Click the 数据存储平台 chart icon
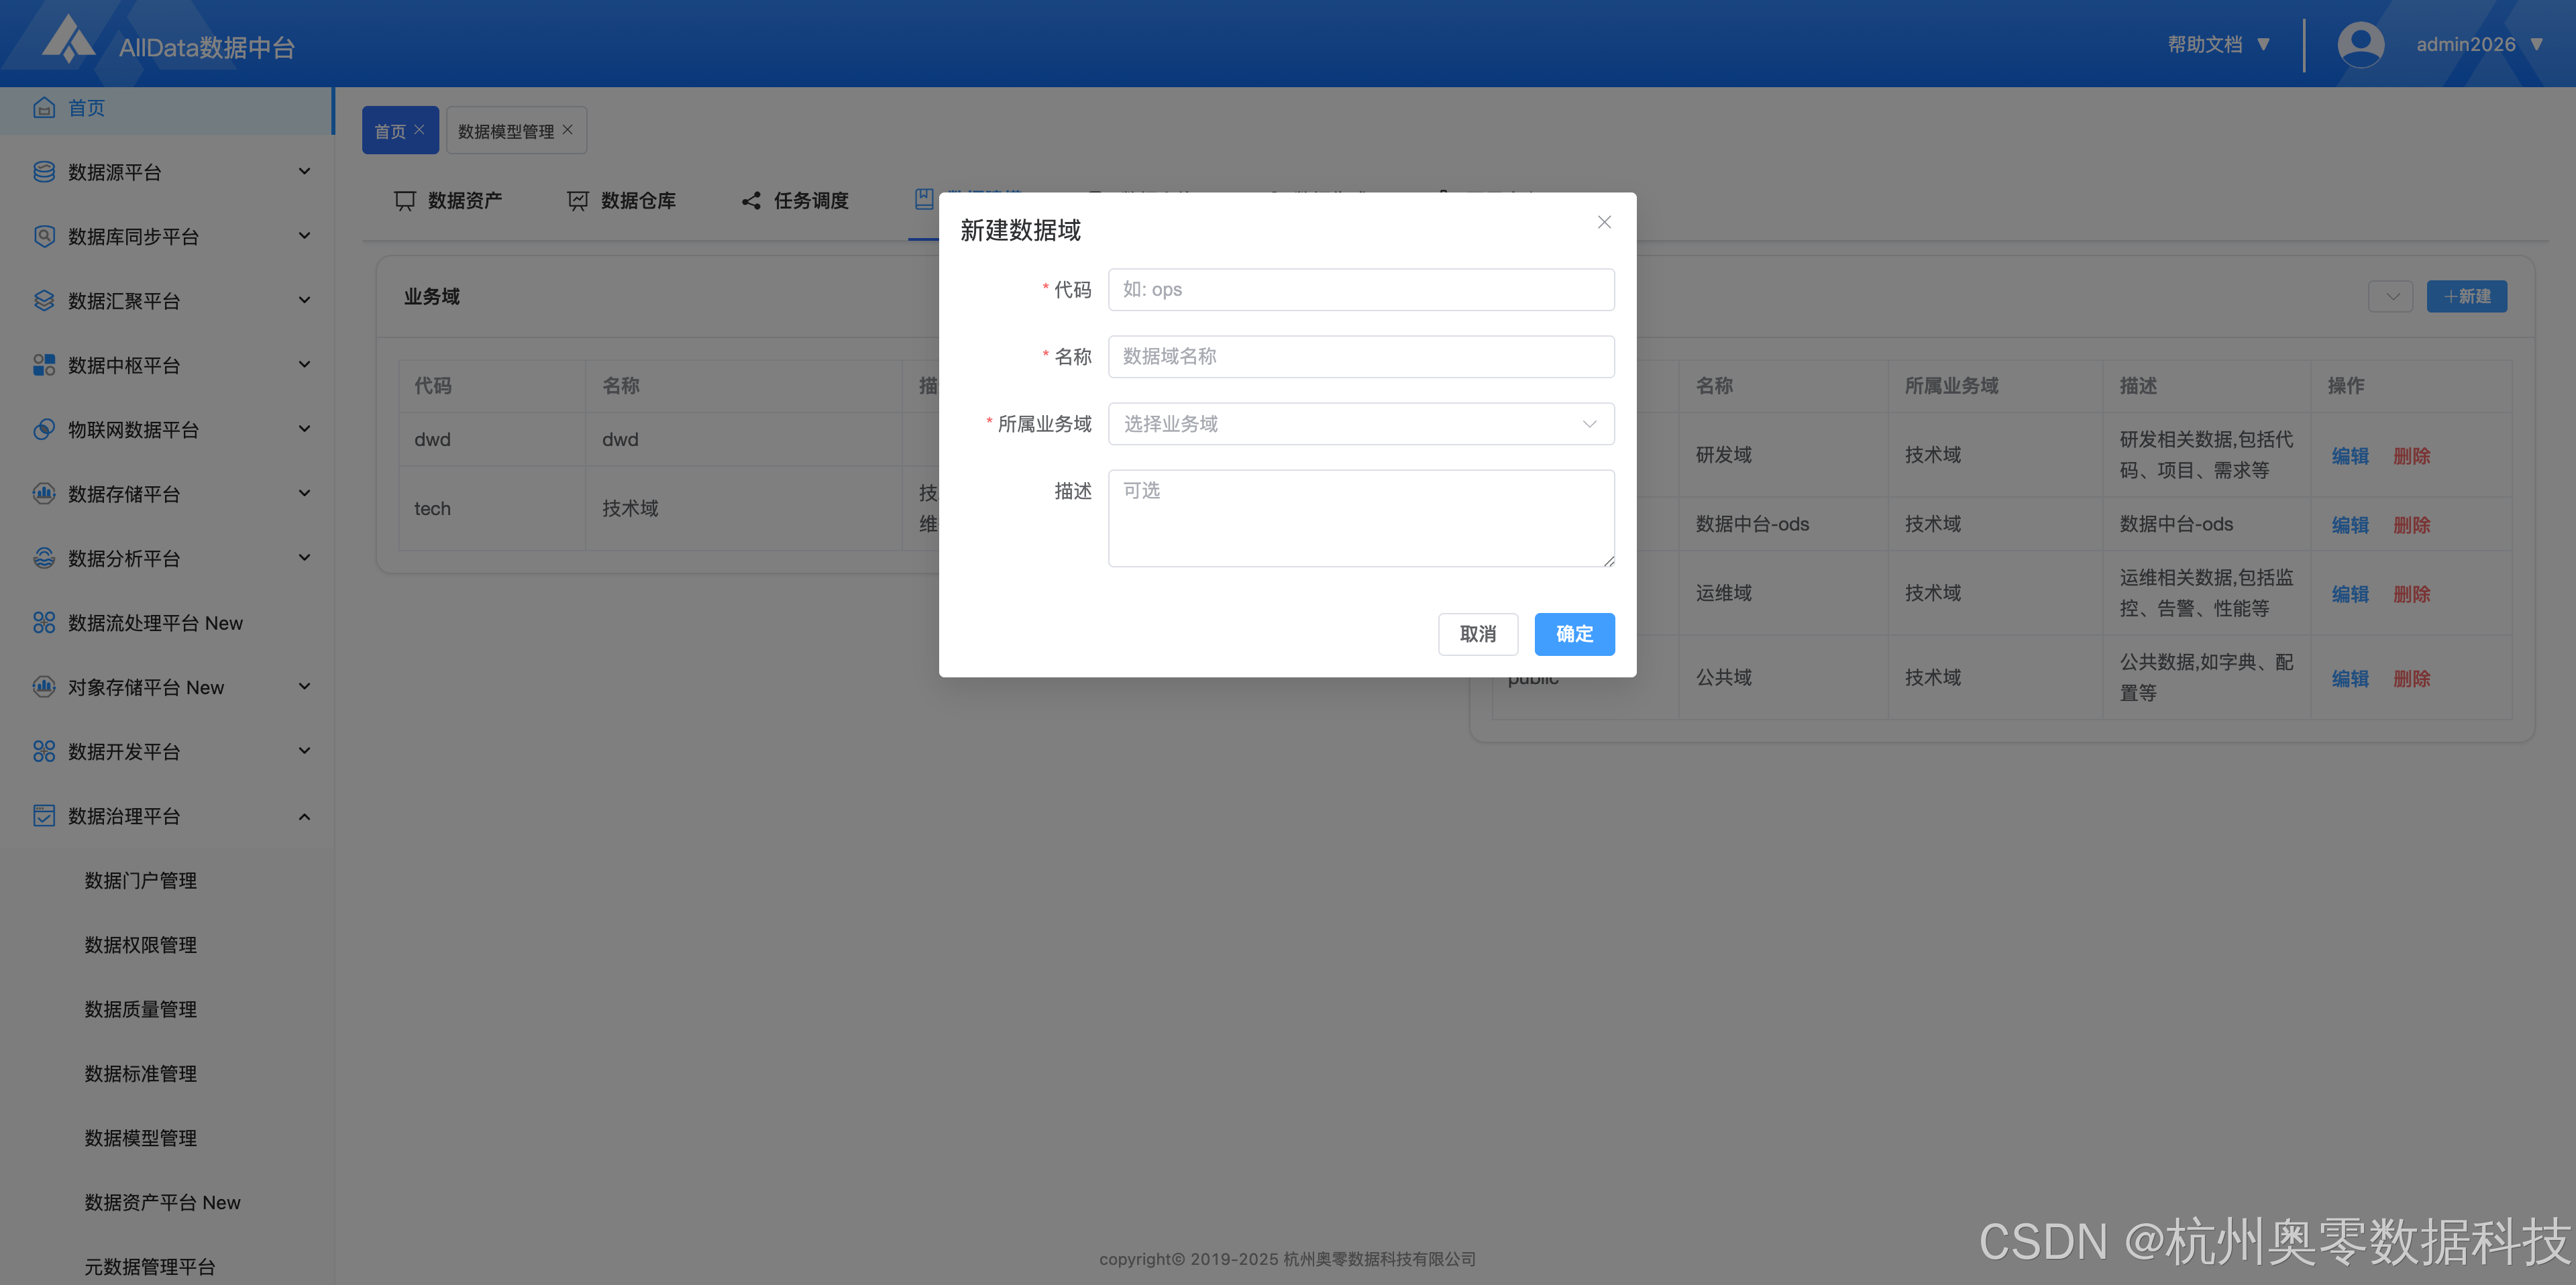The image size is (2576, 1285). tap(44, 494)
